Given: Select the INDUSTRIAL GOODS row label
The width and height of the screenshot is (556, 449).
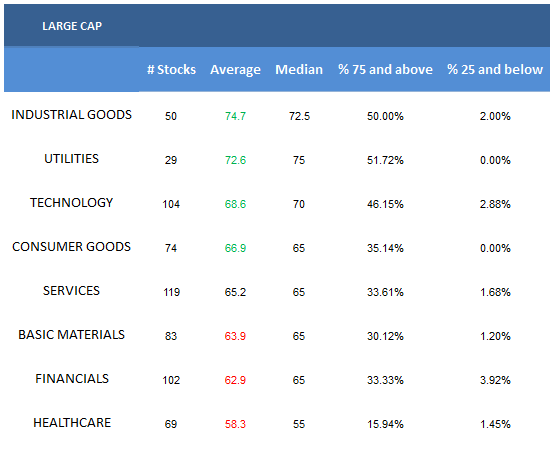Looking at the screenshot, I should pyautogui.click(x=71, y=115).
